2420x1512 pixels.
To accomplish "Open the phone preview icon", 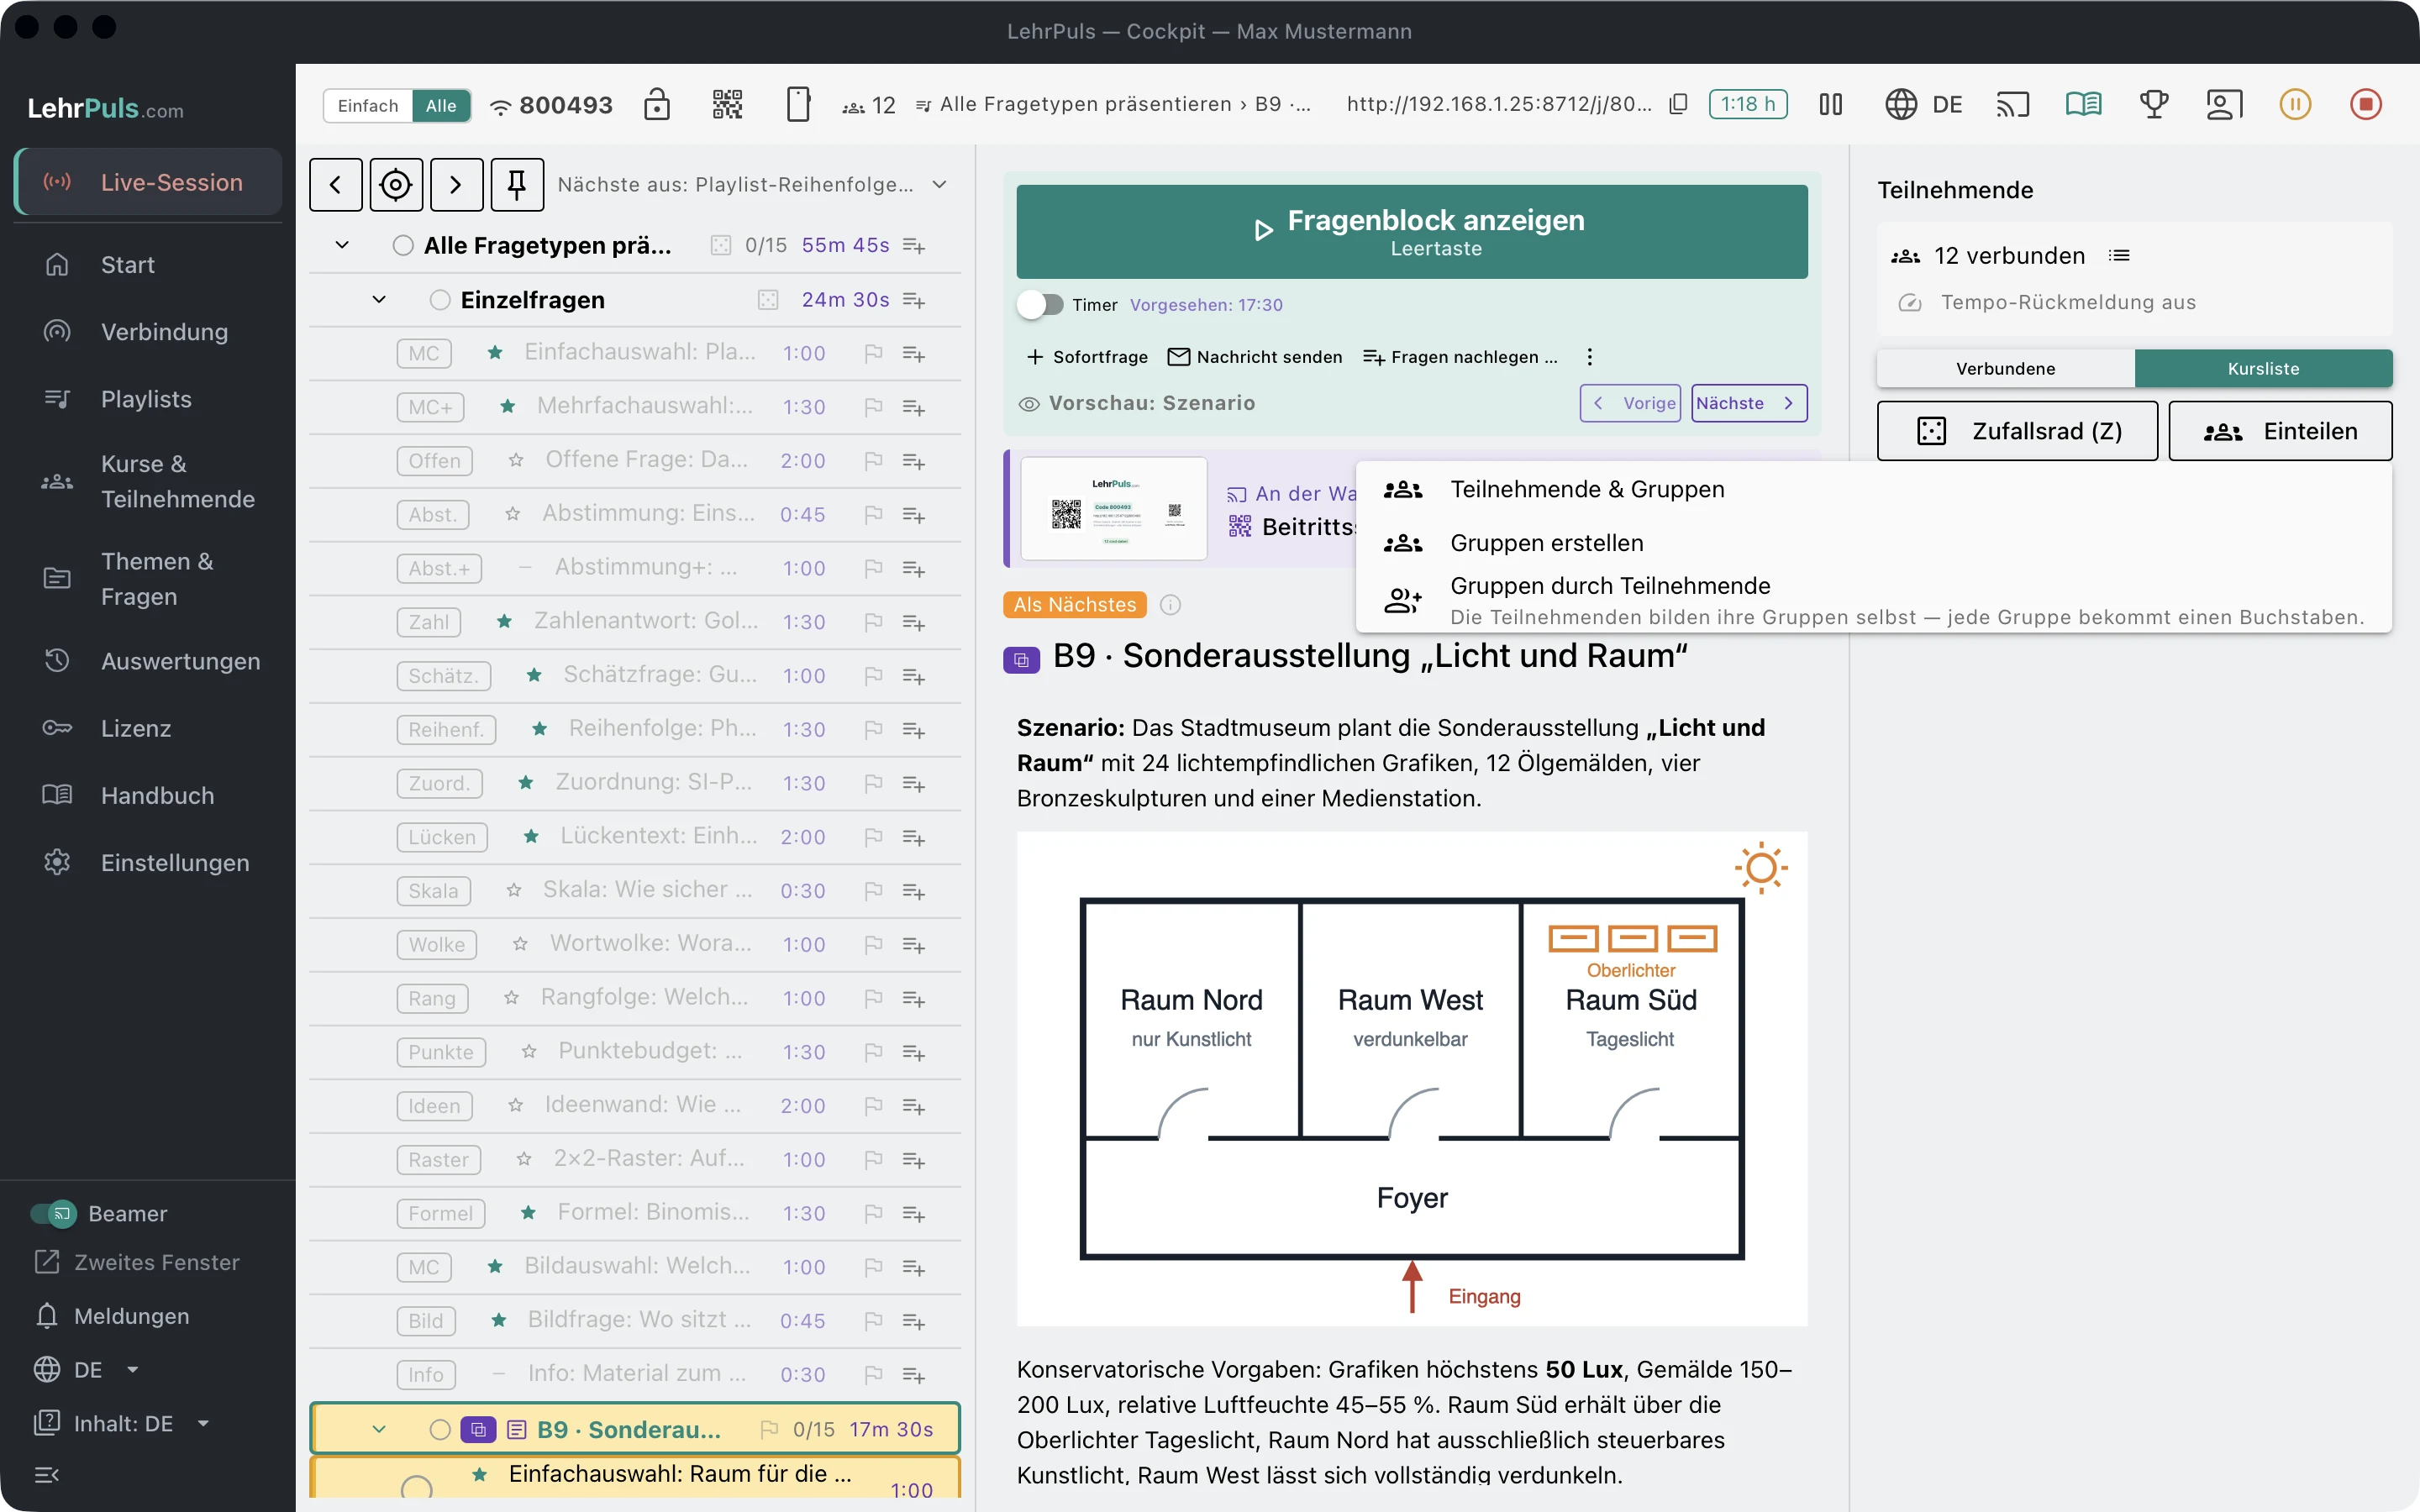I will point(798,104).
